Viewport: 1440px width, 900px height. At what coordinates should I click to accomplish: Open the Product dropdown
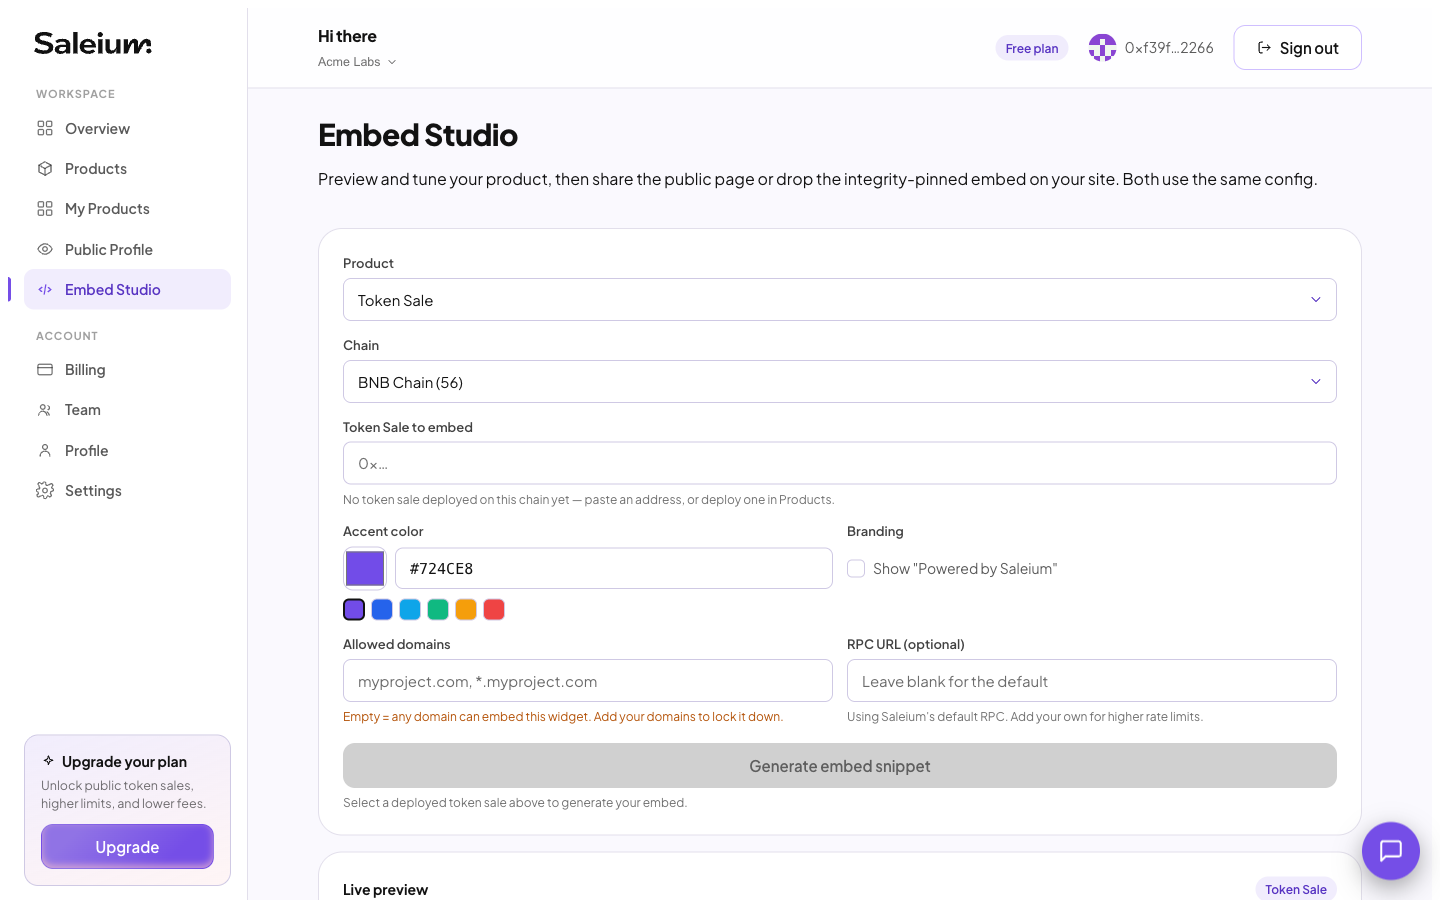coord(840,300)
